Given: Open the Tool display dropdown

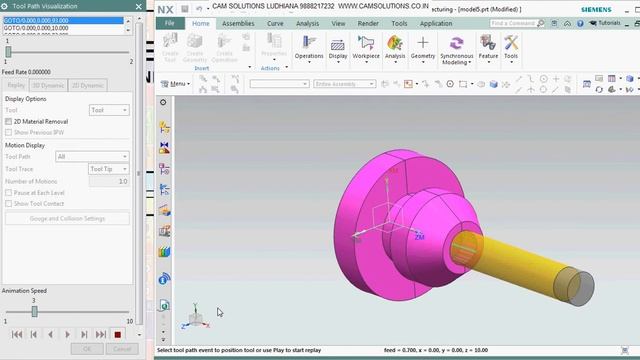Looking at the screenshot, I should (x=109, y=110).
